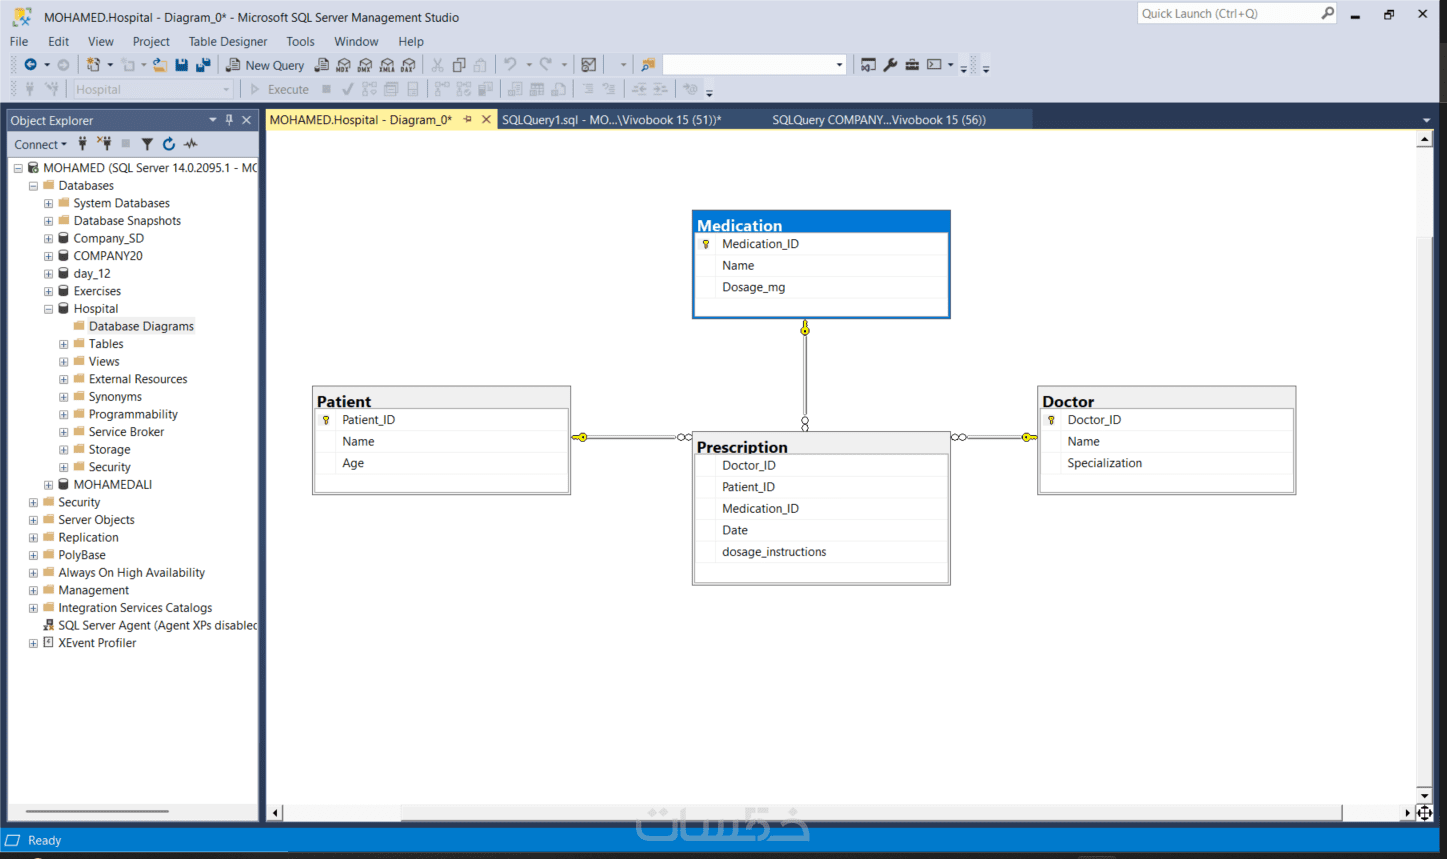Image resolution: width=1447 pixels, height=859 pixels.
Task: Click the Navigate Backward arrow icon
Action: [30, 65]
